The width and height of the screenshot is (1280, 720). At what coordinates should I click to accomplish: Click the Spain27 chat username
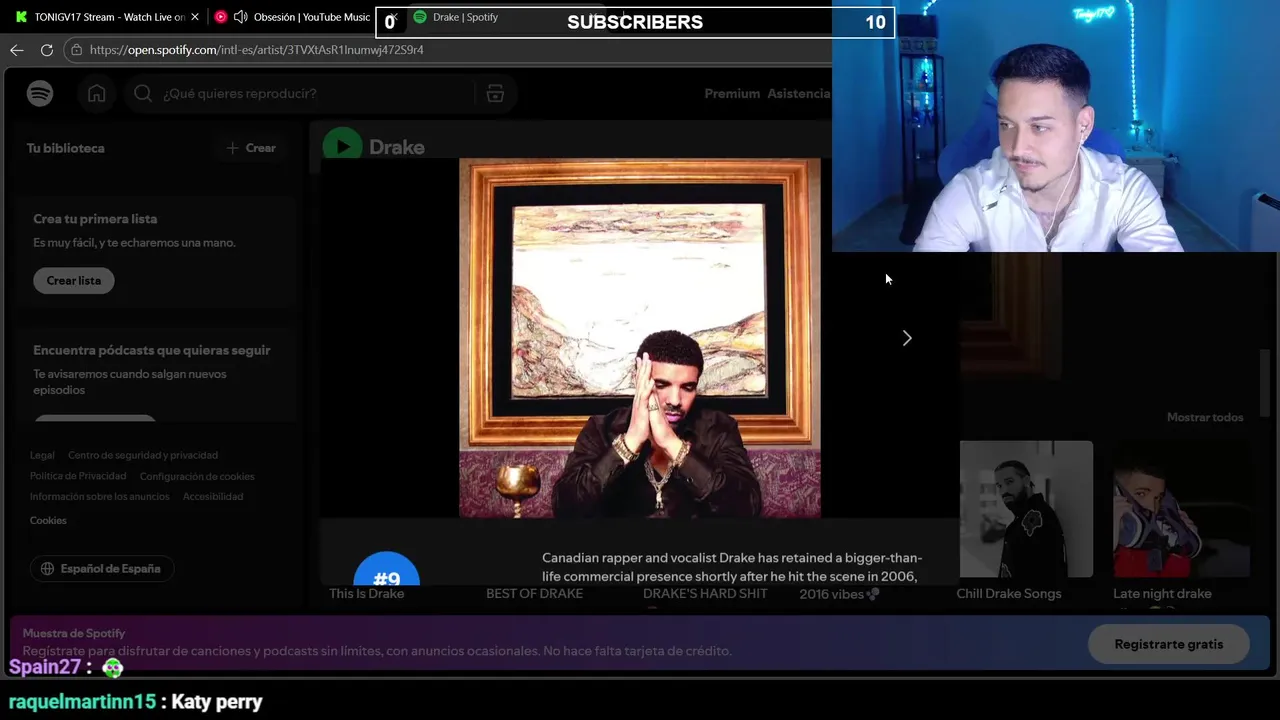45,667
